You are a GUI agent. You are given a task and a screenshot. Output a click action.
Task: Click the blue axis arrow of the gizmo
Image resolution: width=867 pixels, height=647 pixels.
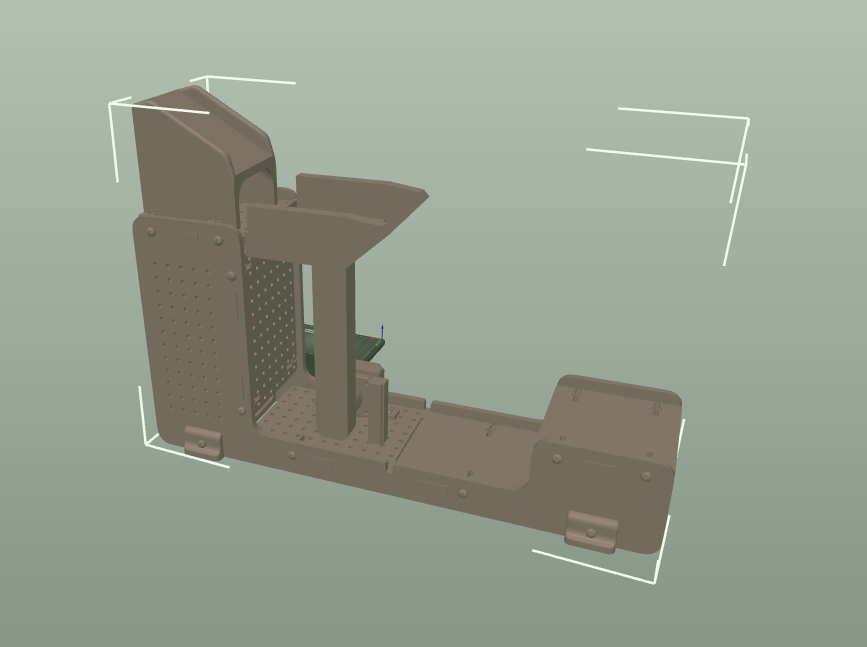383,332
